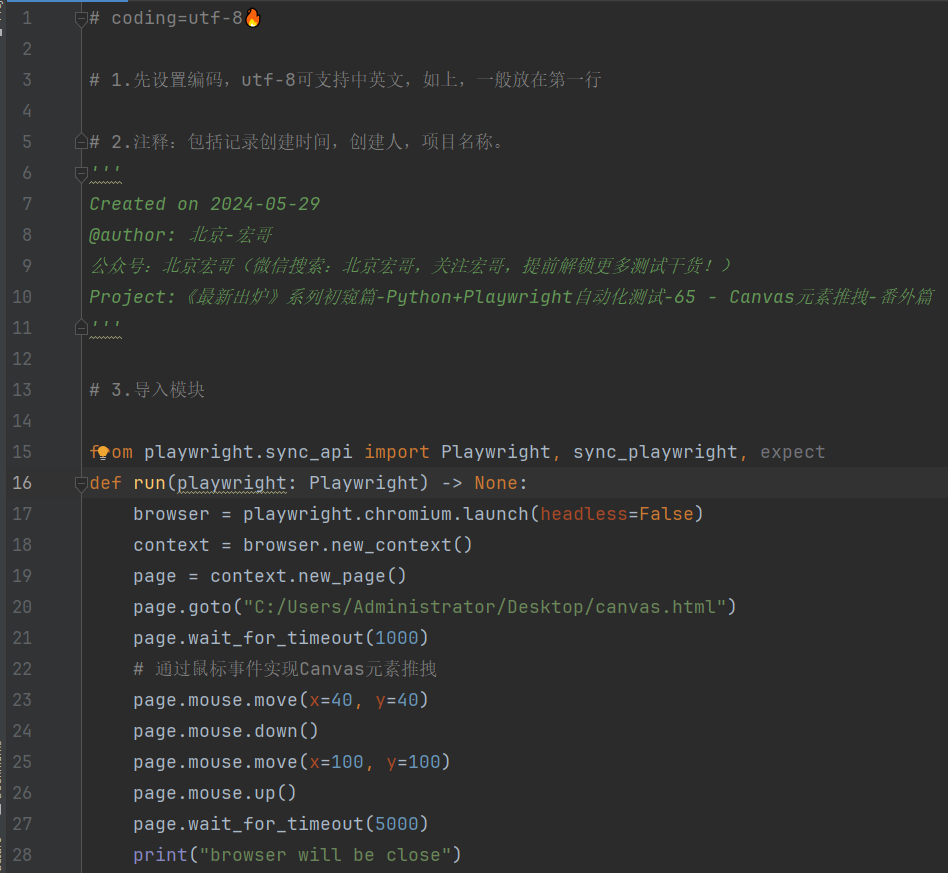This screenshot has width=948, height=873.
Task: Click the fire emoji after coding=utf-8
Action: pyautogui.click(x=250, y=16)
